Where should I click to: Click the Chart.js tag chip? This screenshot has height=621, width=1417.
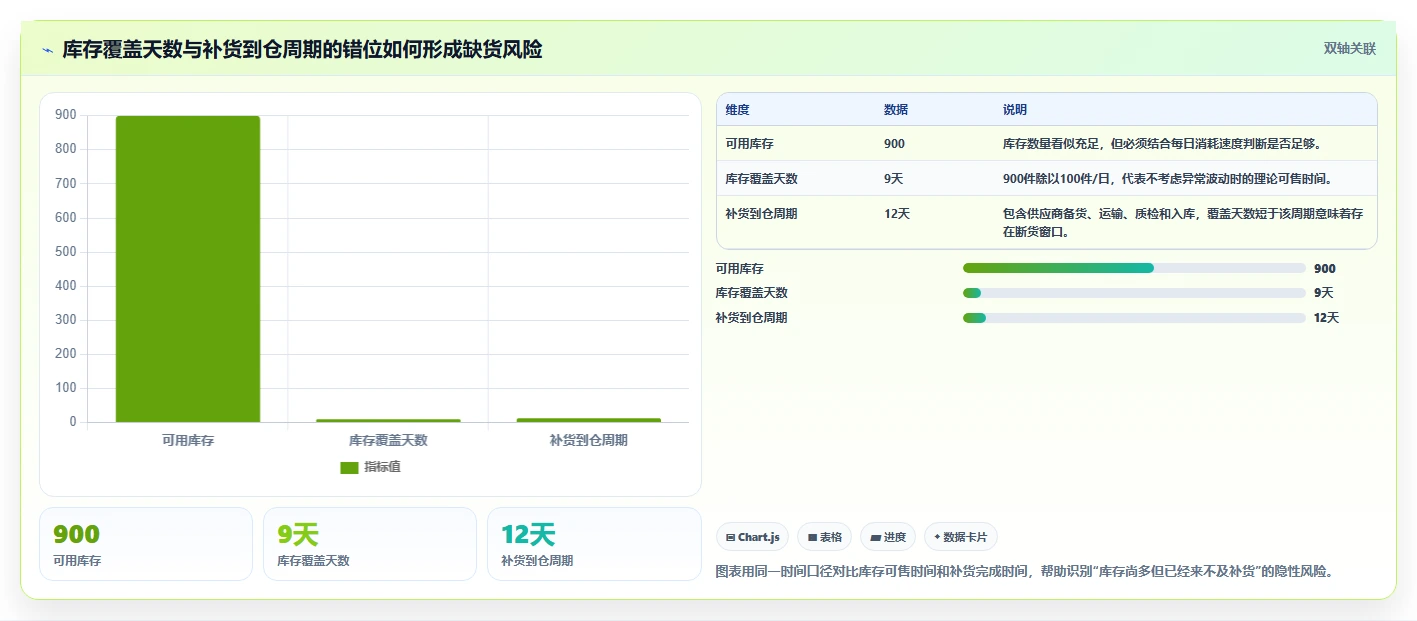point(752,537)
